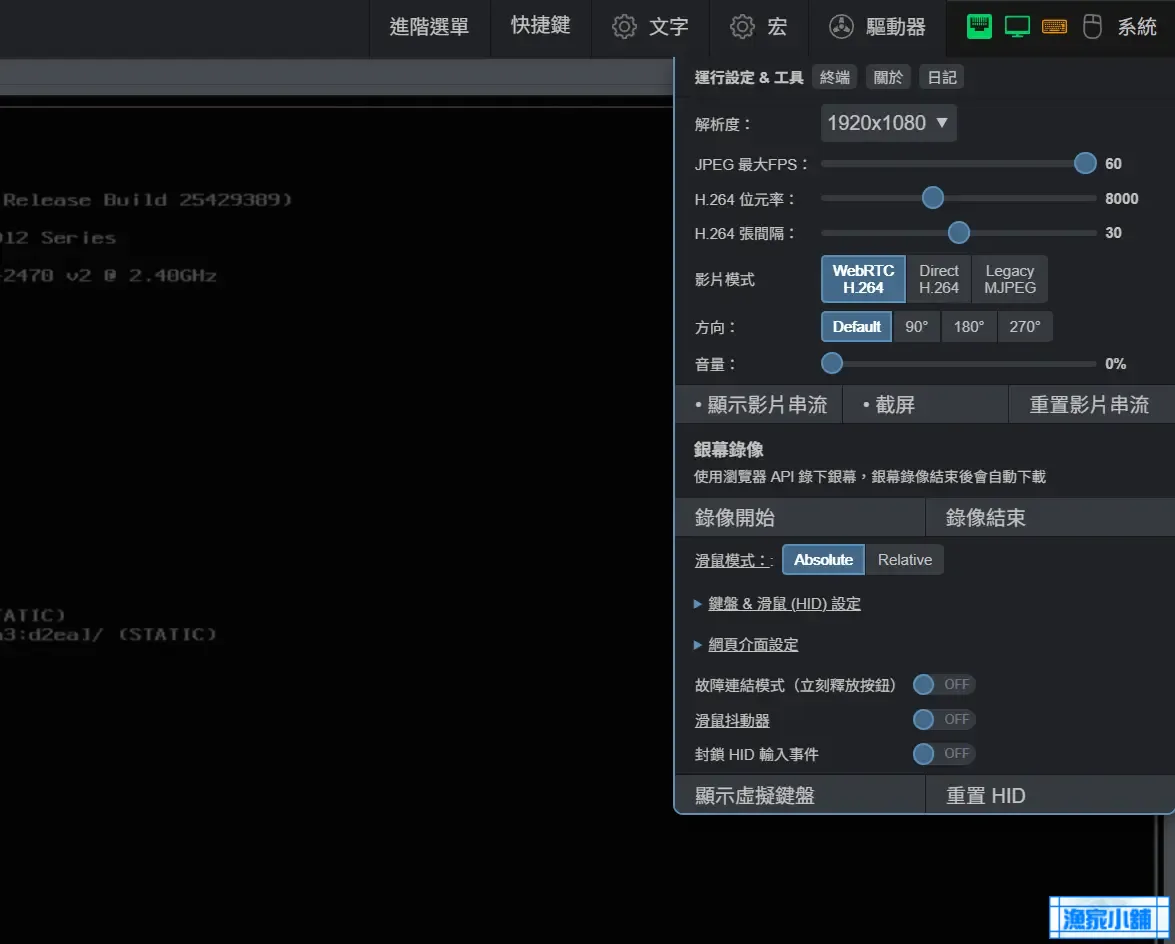Adjust the H.264 張間隔 slider

958,233
